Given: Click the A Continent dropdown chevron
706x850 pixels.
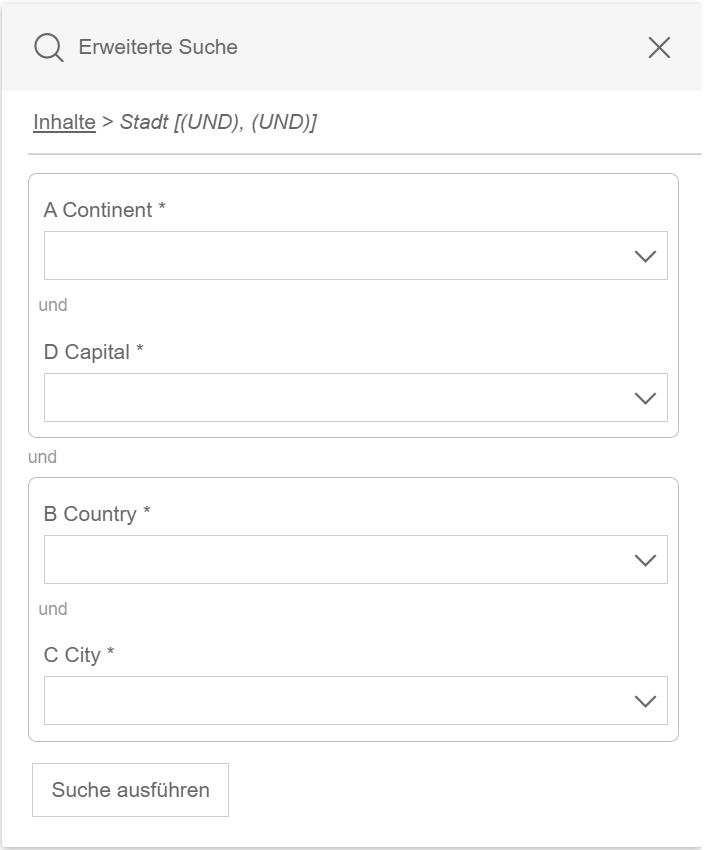Looking at the screenshot, I should [x=645, y=255].
